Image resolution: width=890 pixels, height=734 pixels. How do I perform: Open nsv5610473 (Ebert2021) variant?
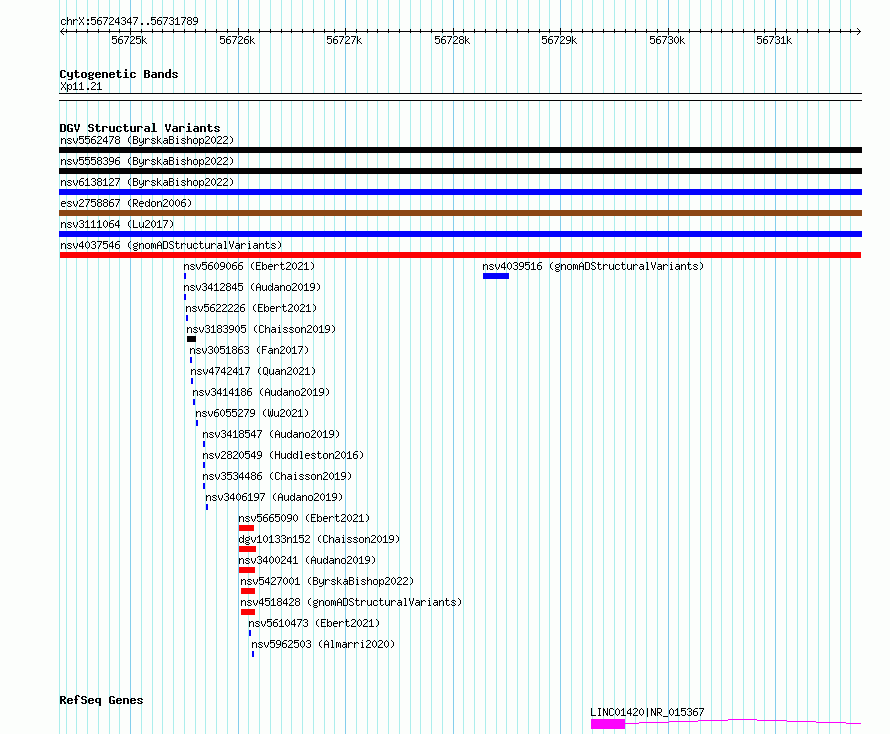click(x=314, y=623)
